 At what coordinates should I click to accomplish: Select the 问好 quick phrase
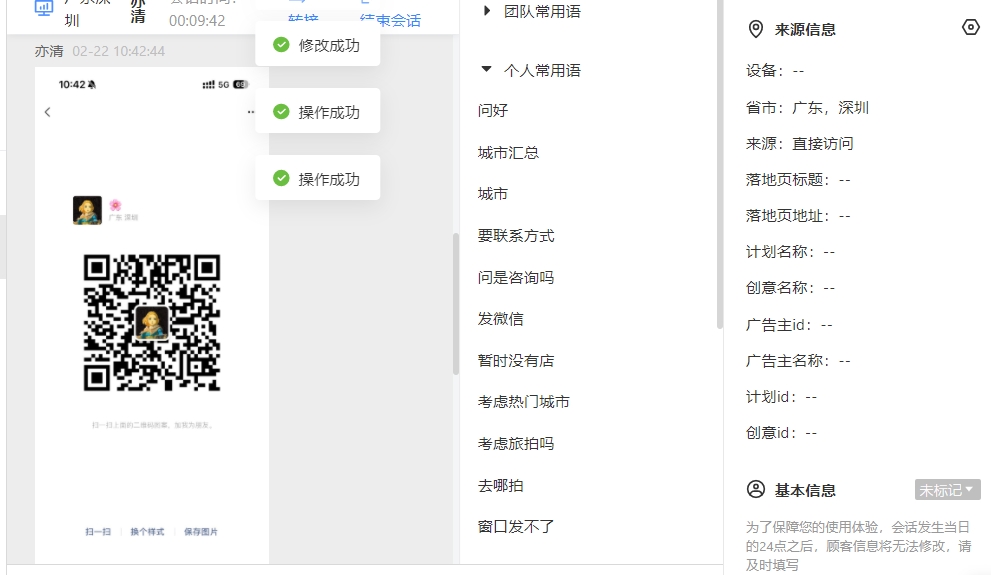[493, 111]
